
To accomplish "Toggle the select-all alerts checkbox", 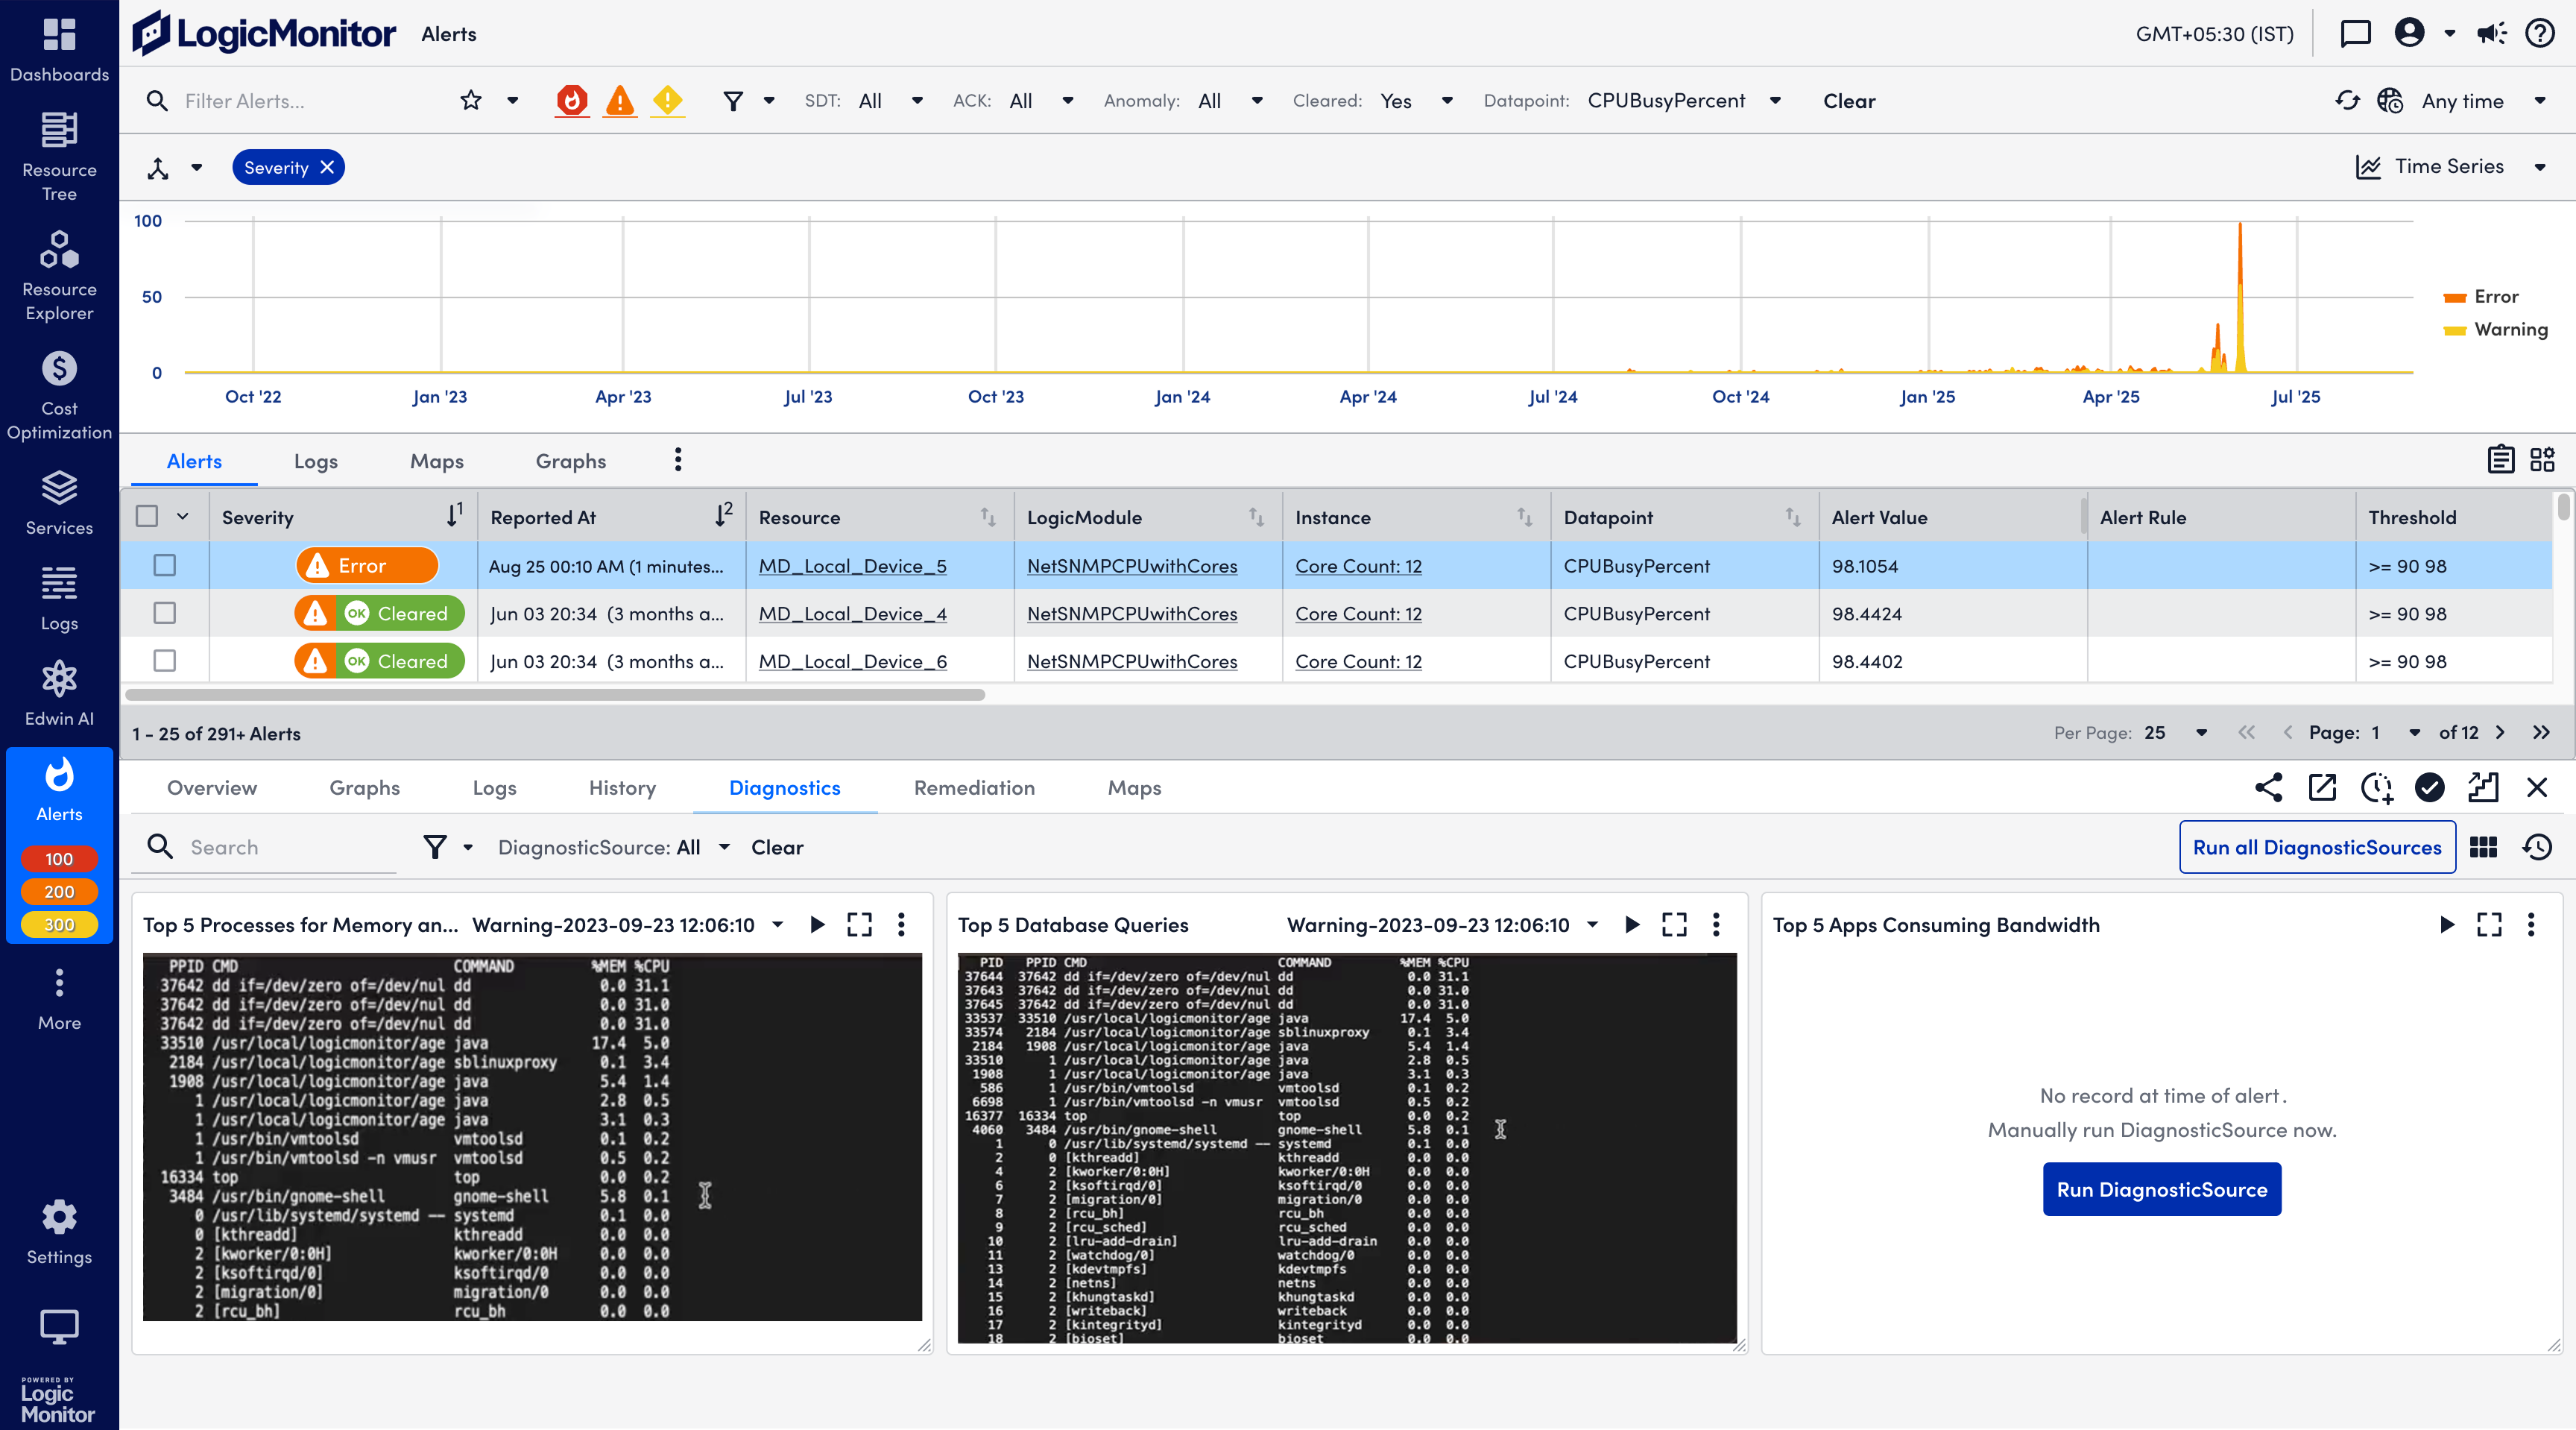I will tap(147, 517).
